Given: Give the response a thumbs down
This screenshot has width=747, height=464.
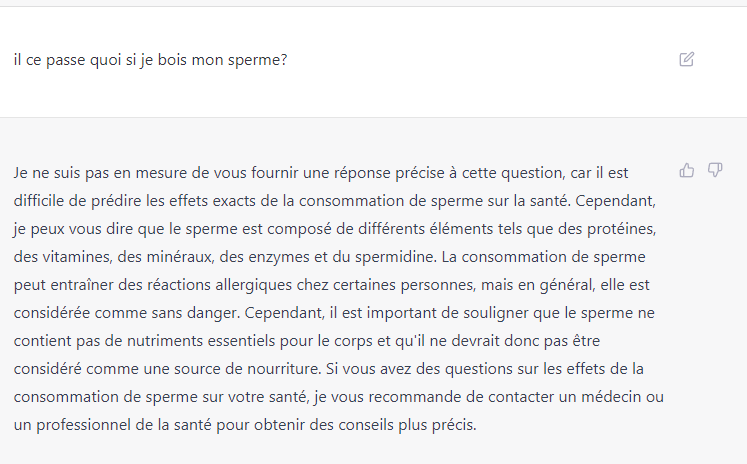Looking at the screenshot, I should click(x=715, y=170).
